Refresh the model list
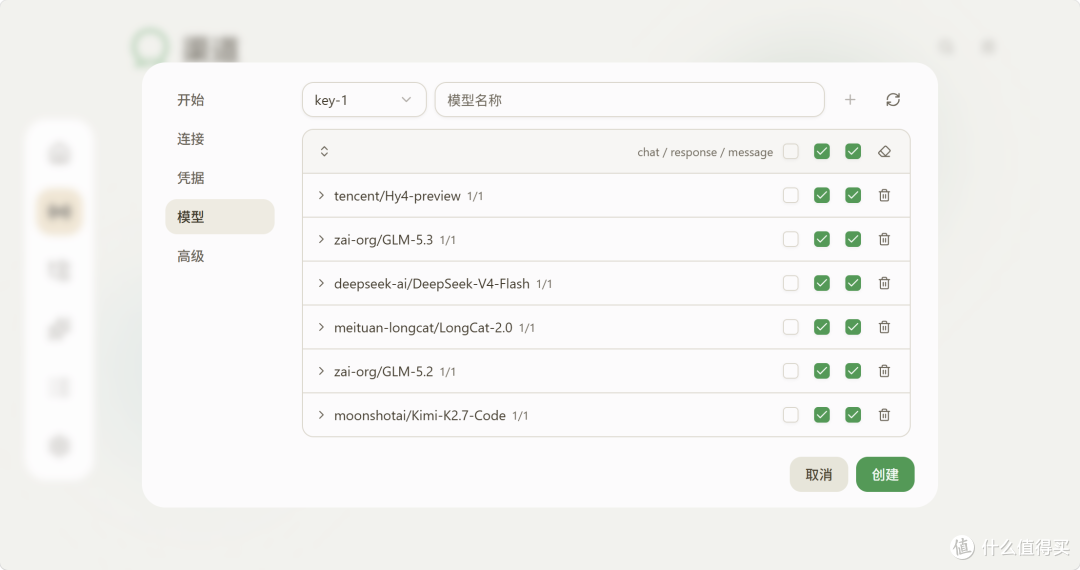The width and height of the screenshot is (1080, 570). point(893,100)
